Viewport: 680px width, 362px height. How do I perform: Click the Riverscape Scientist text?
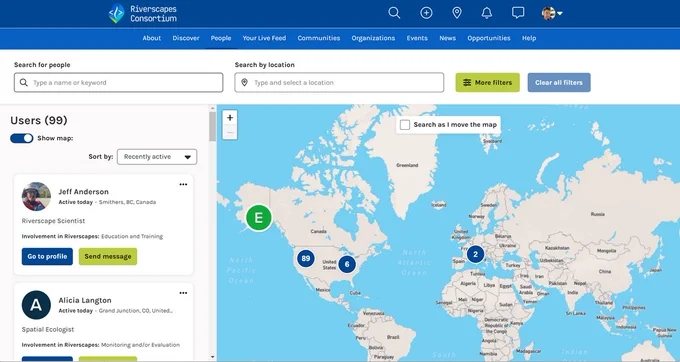53,221
